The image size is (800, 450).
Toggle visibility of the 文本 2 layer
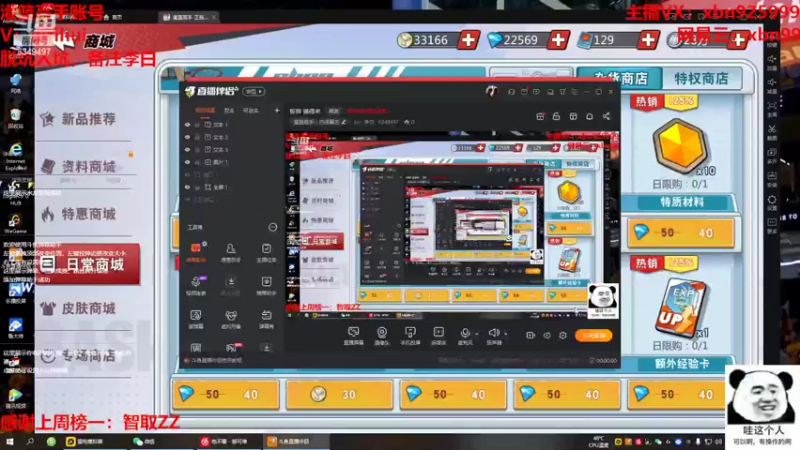pos(187,137)
